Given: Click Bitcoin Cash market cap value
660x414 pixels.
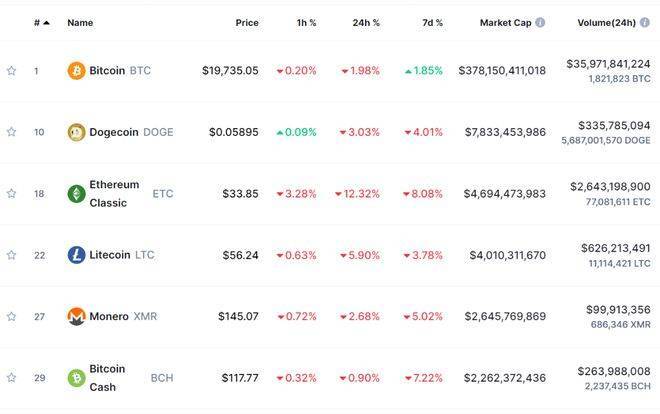Looking at the screenshot, I should 504,378.
